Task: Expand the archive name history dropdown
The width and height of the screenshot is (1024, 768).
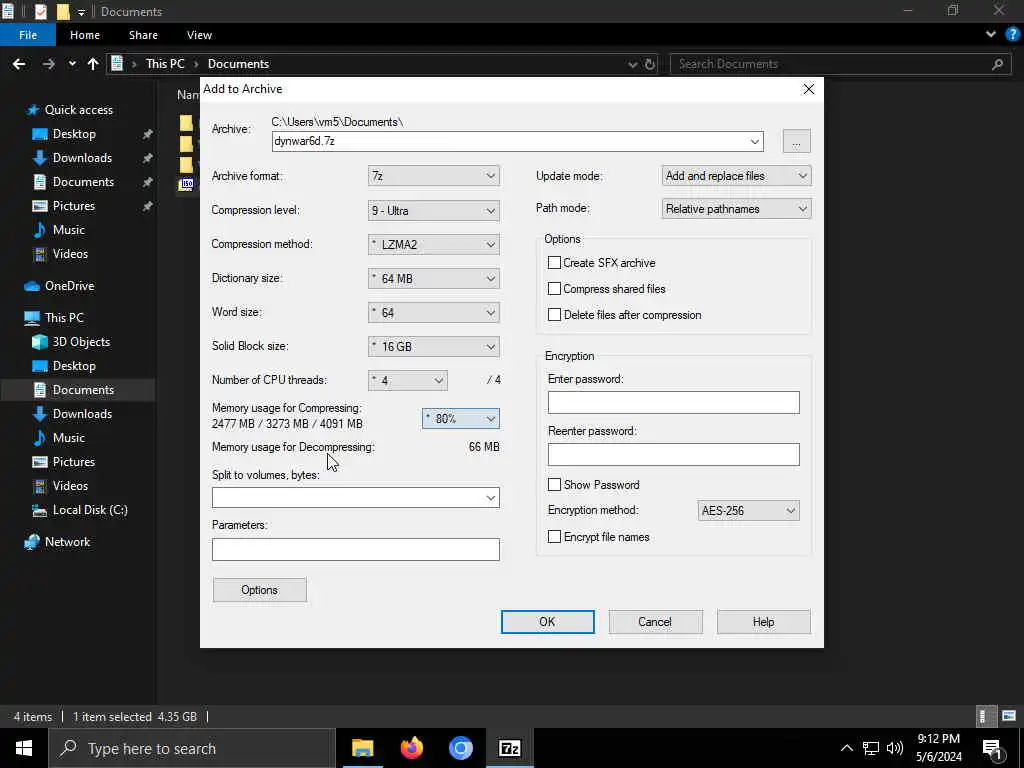Action: (x=755, y=141)
